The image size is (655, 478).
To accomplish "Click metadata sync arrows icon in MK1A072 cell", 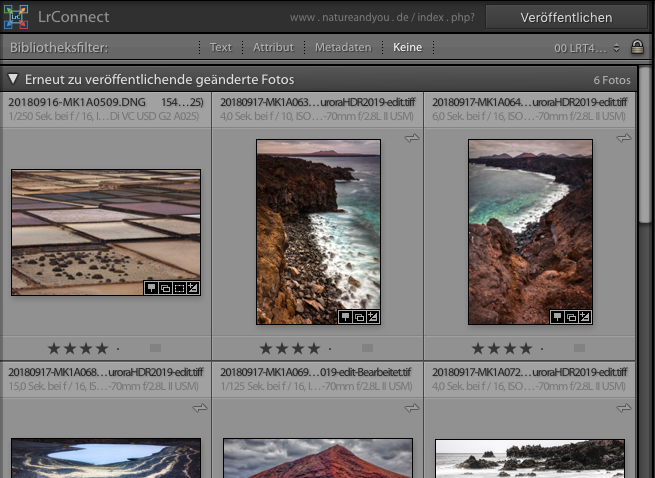I will (x=624, y=408).
